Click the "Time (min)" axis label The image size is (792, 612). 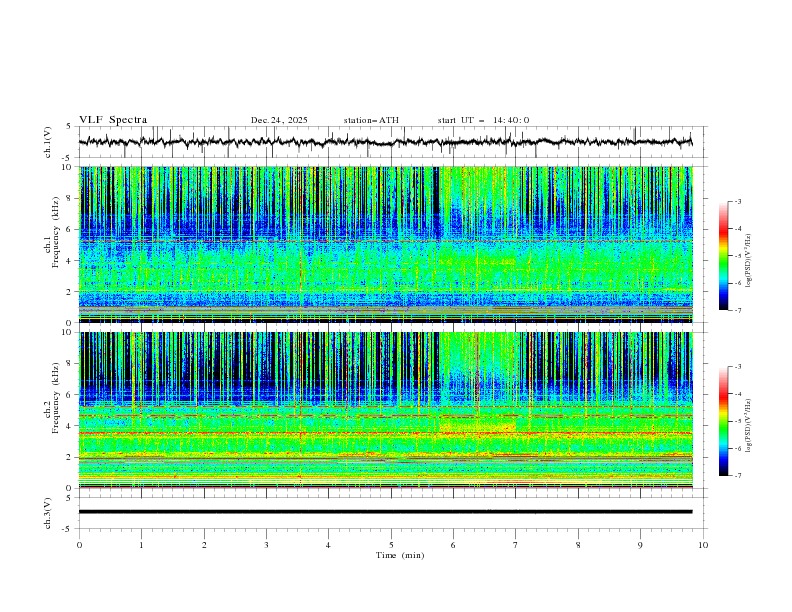click(x=400, y=555)
